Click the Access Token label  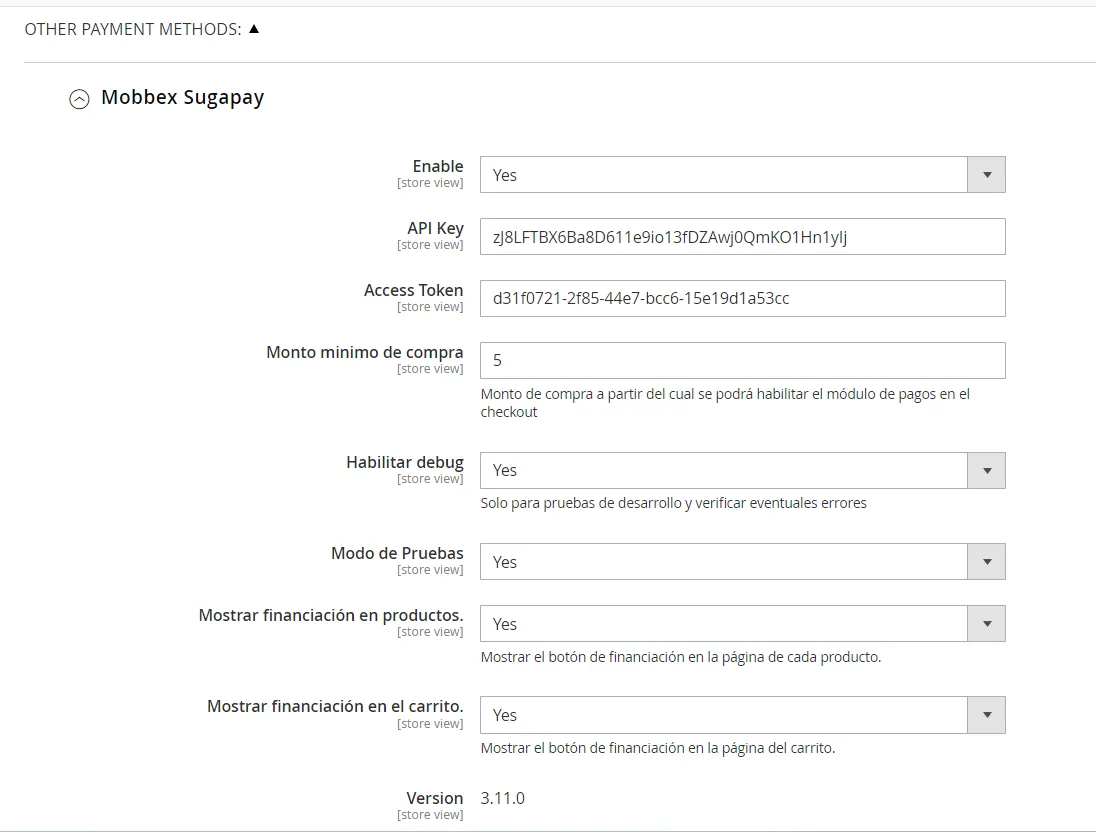tap(414, 290)
